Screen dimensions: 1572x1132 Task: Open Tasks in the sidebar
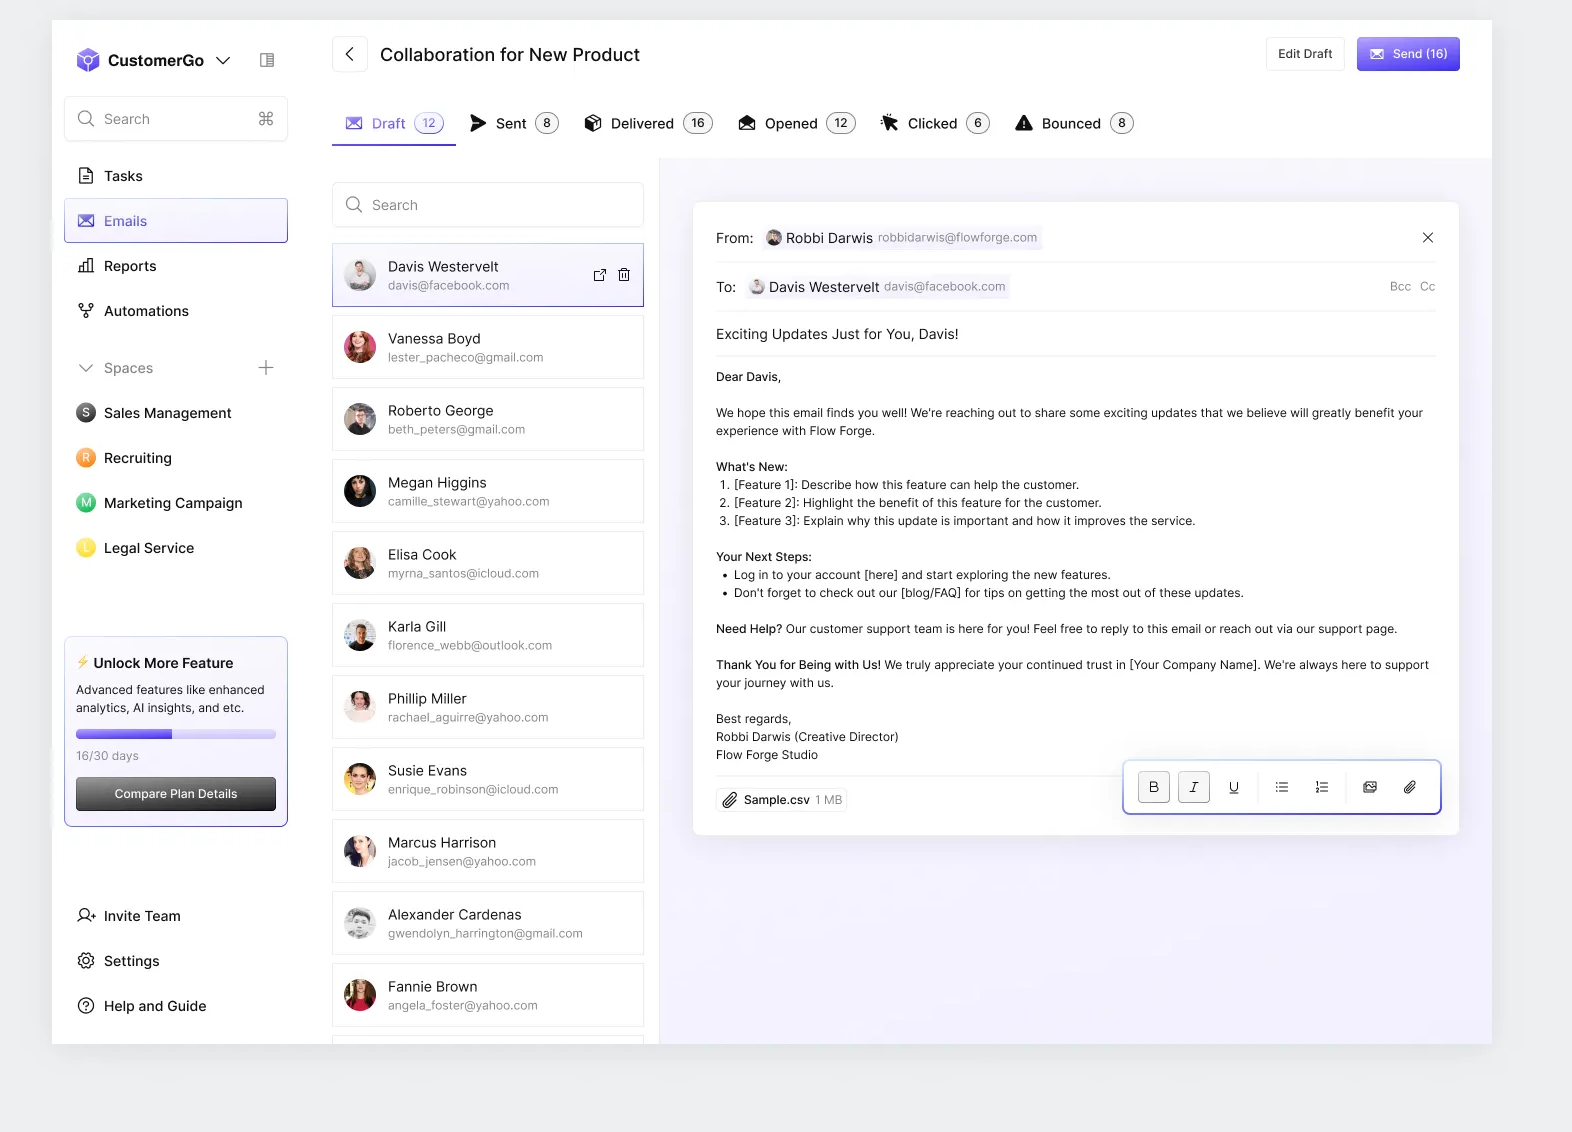pyautogui.click(x=176, y=176)
